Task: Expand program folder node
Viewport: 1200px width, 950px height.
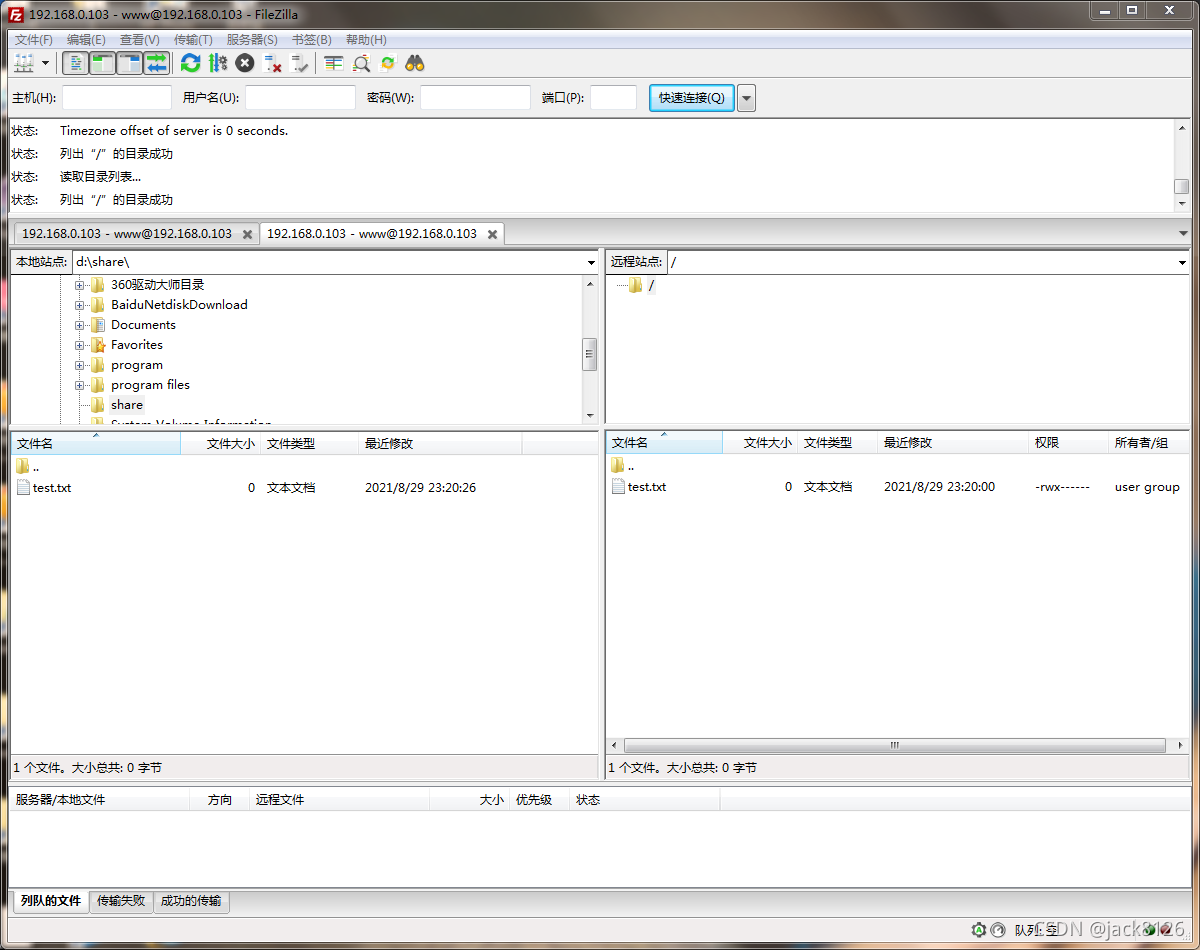Action: point(80,365)
